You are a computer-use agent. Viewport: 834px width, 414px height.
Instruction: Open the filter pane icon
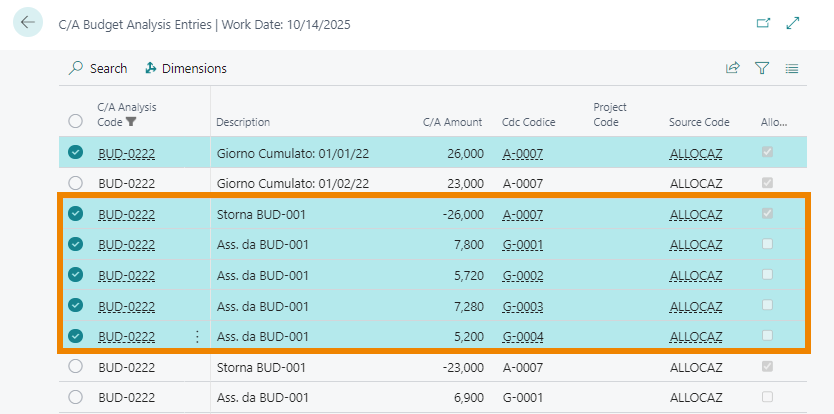click(x=762, y=68)
